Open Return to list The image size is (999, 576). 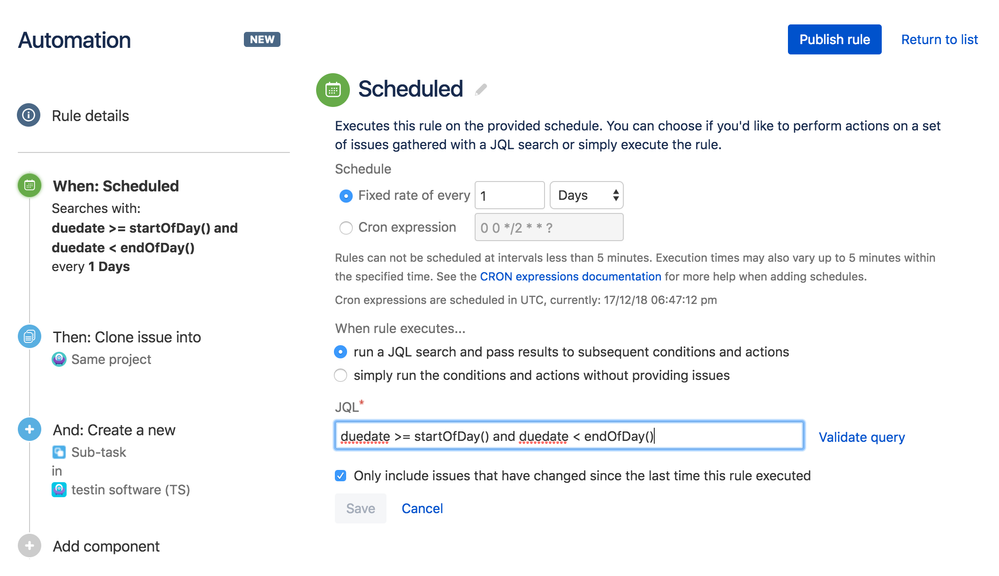(939, 39)
